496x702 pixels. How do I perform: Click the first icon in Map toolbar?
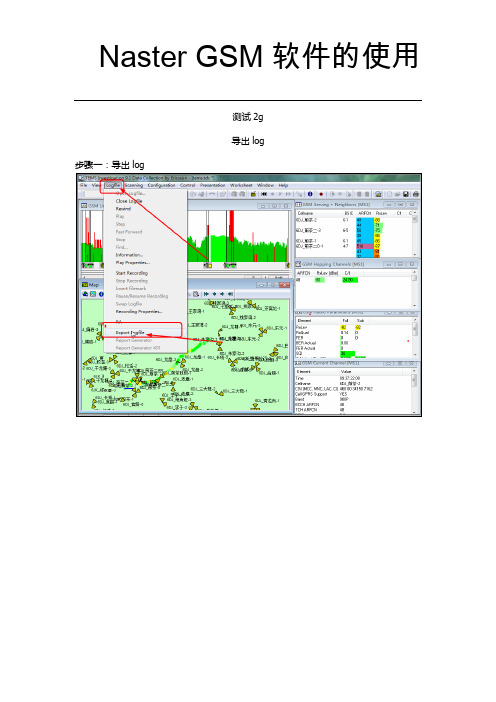point(85,294)
